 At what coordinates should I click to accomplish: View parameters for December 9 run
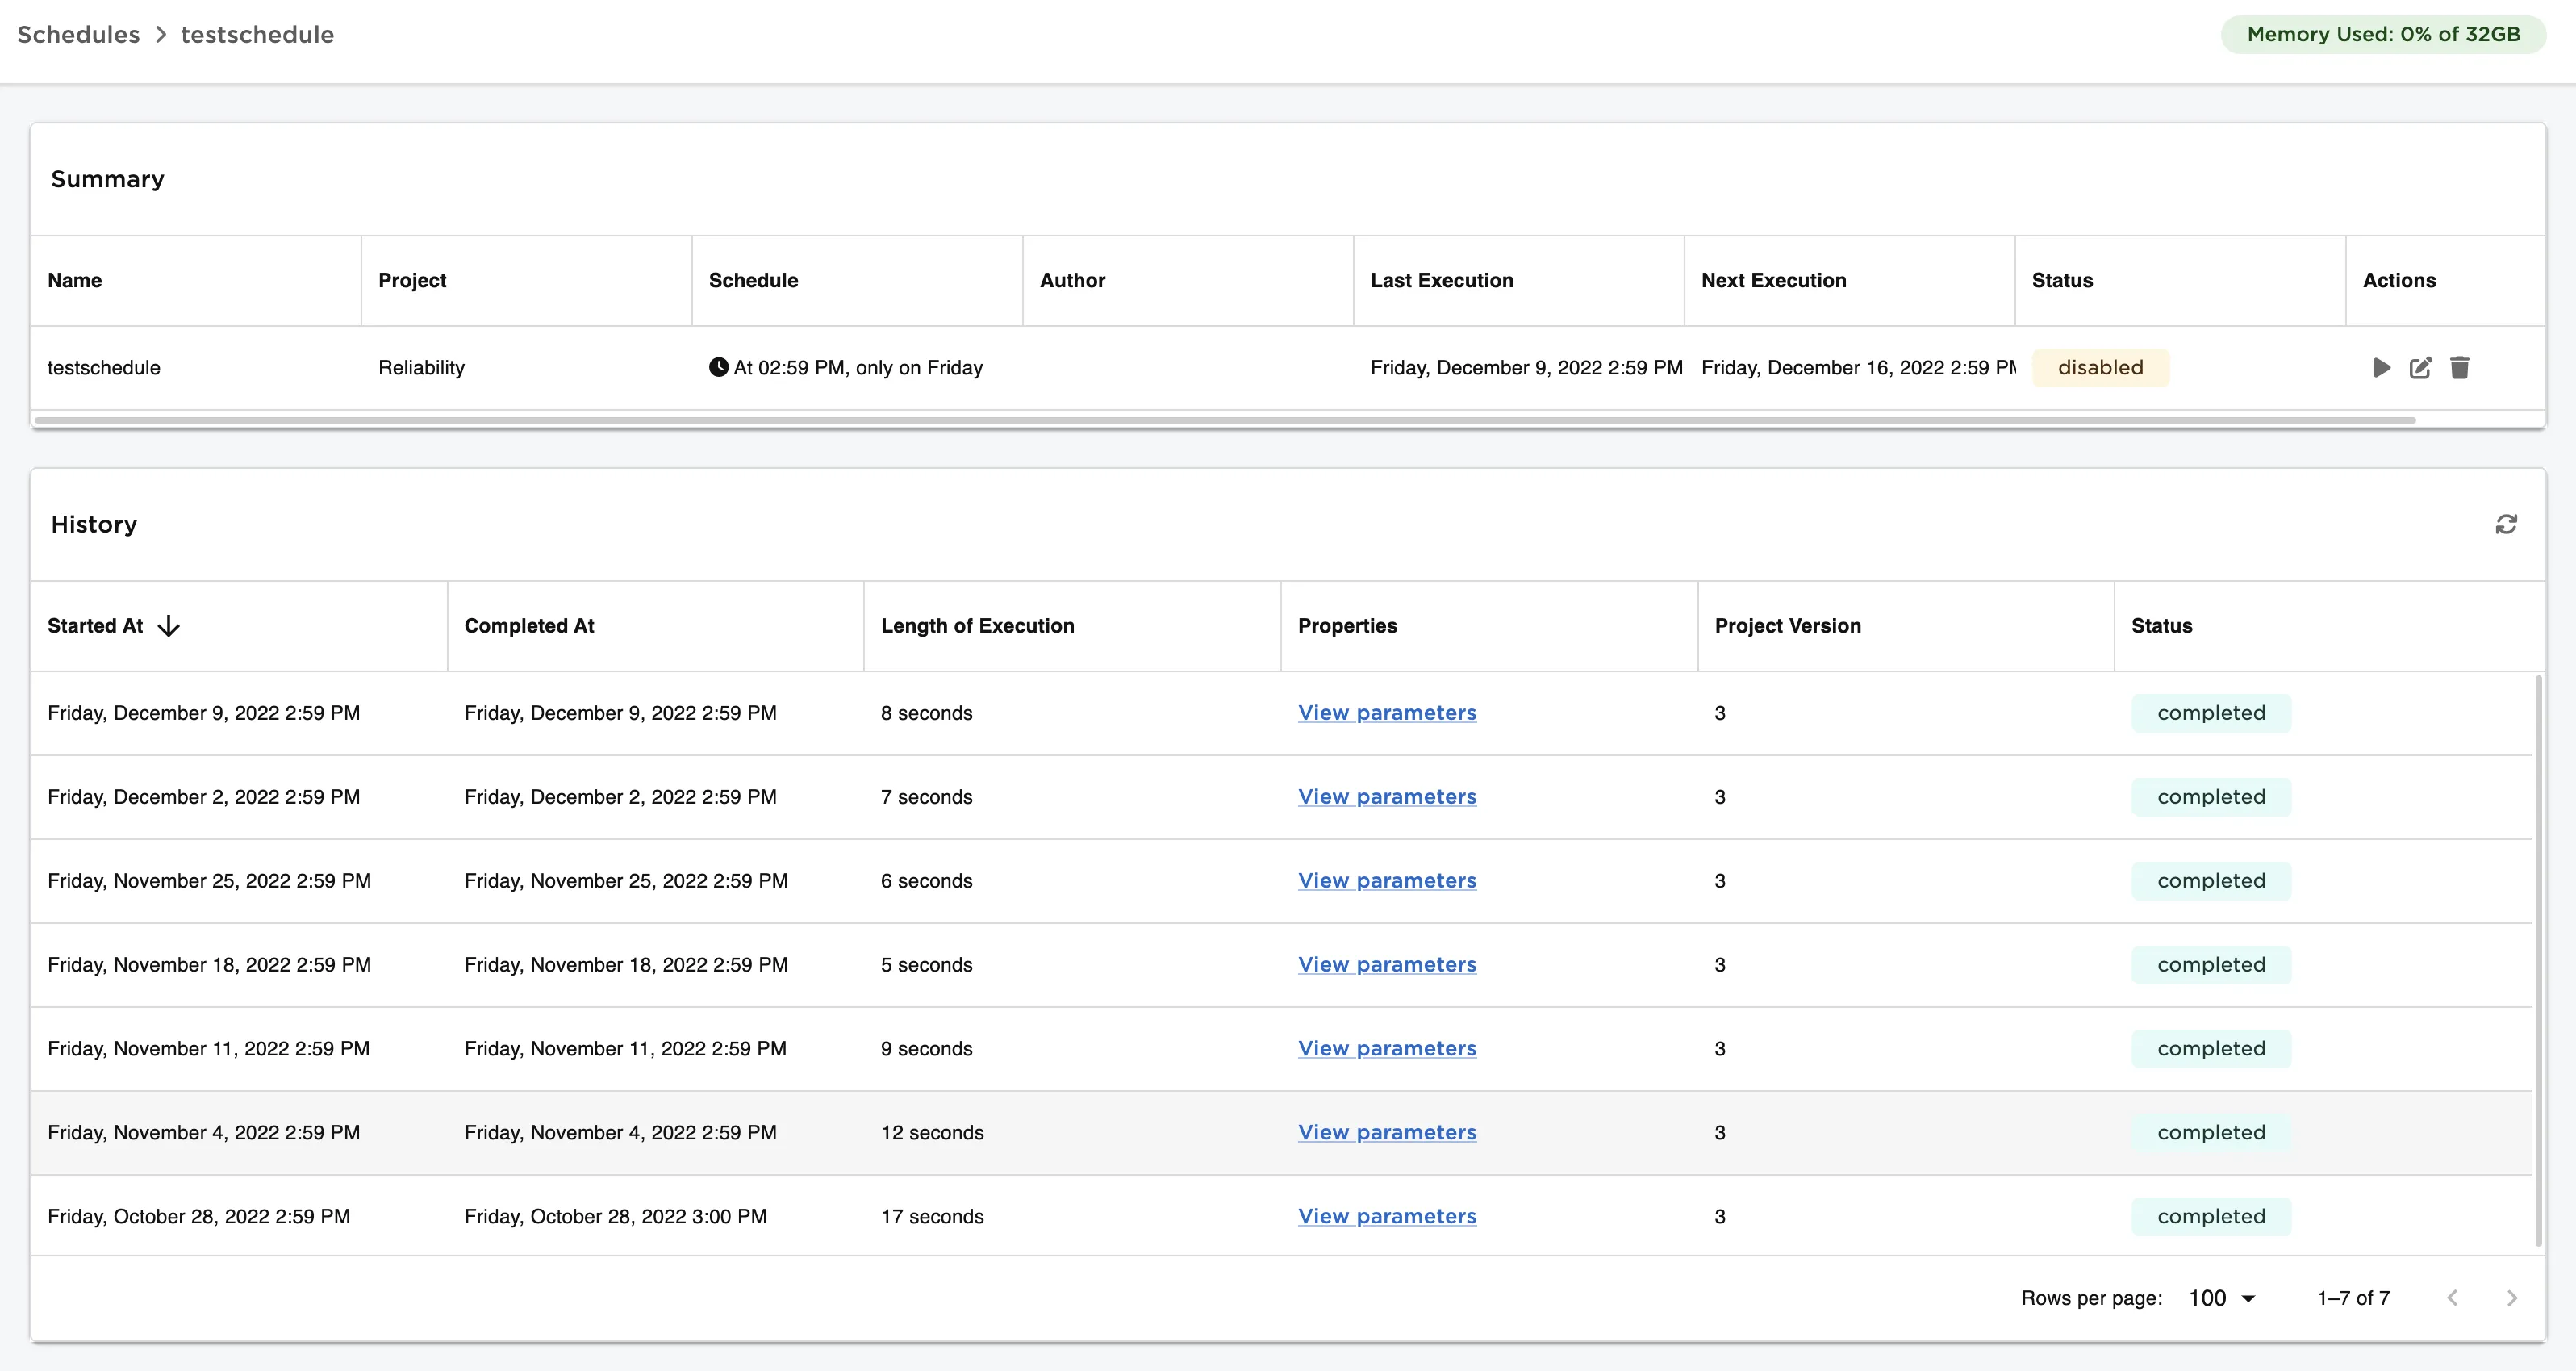point(1386,713)
